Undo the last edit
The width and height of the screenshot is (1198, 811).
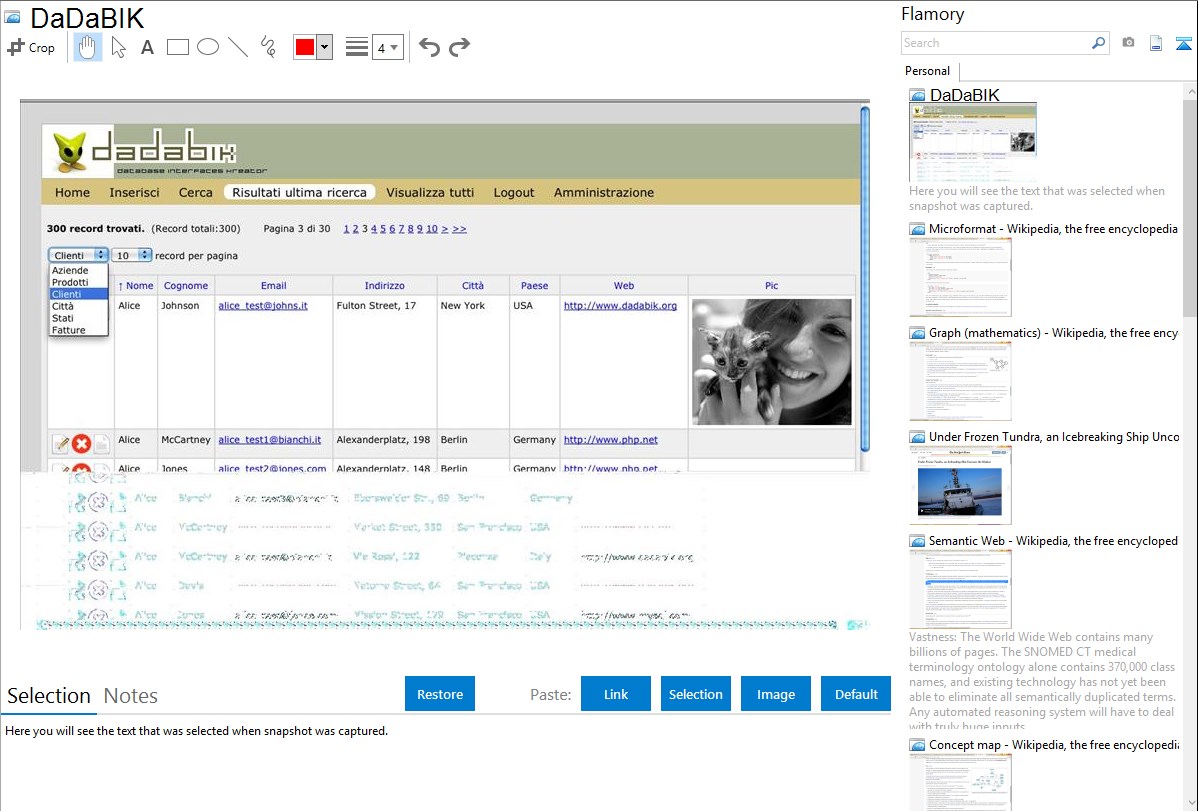[x=429, y=47]
